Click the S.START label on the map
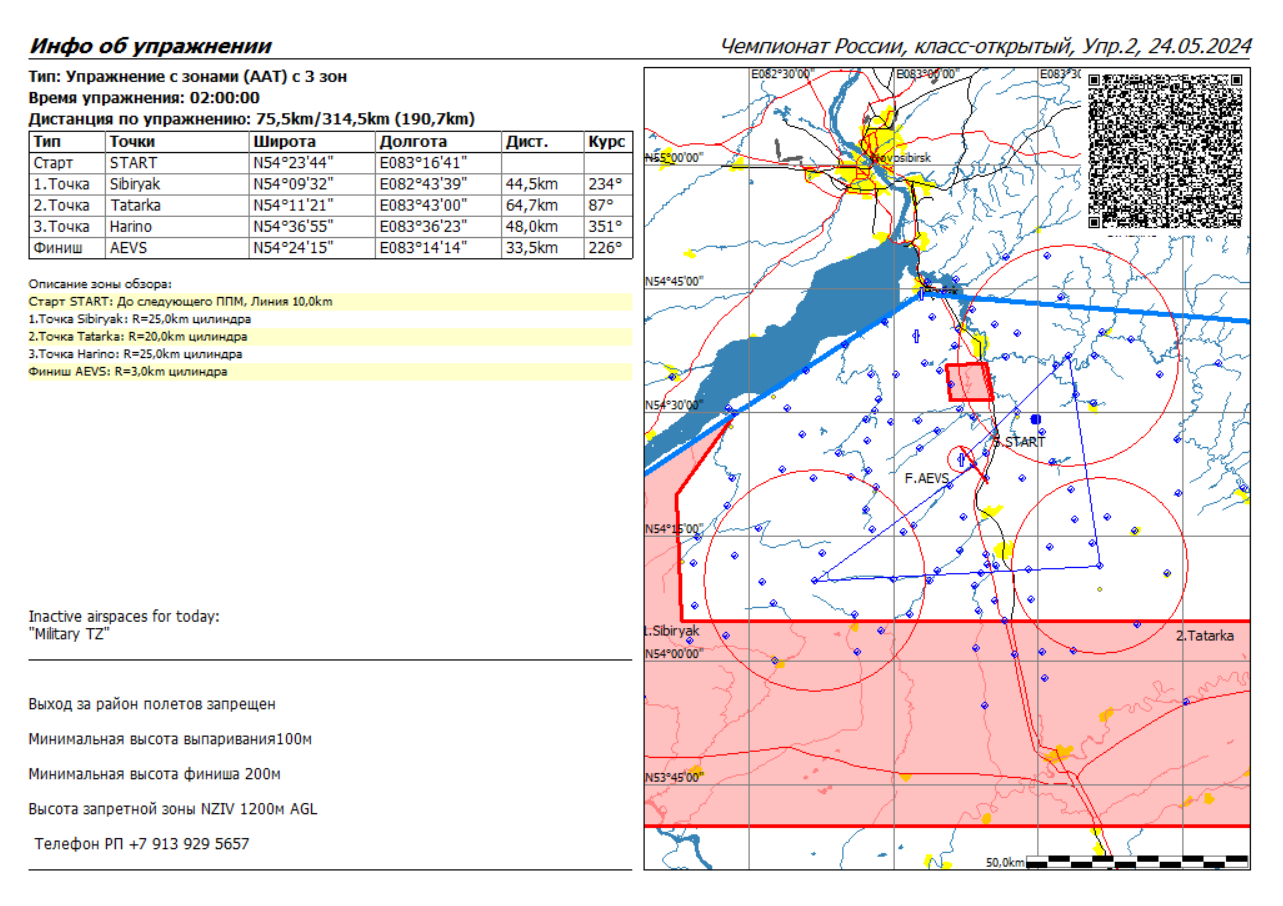The width and height of the screenshot is (1283, 906). [1019, 442]
